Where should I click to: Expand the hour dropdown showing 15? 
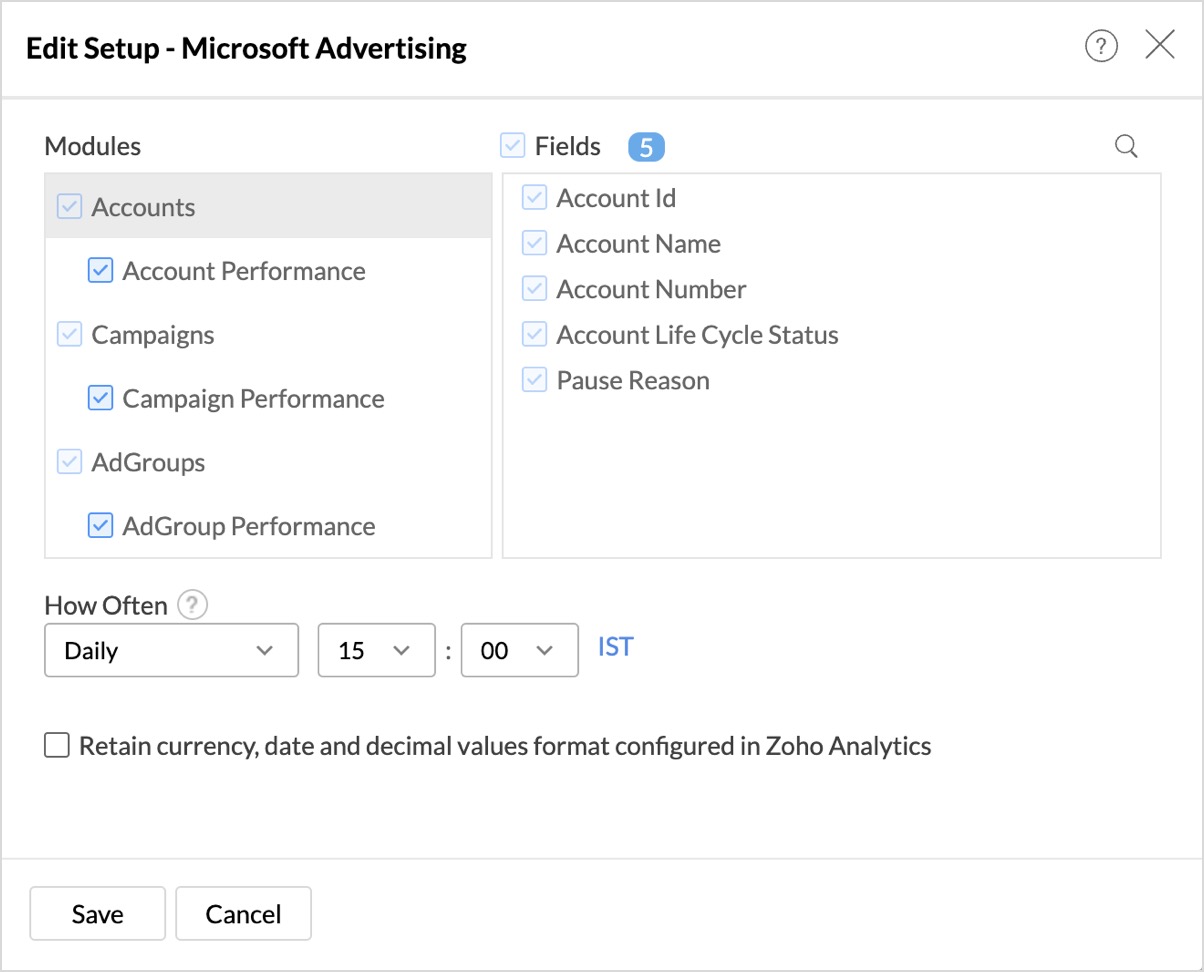[x=376, y=651]
